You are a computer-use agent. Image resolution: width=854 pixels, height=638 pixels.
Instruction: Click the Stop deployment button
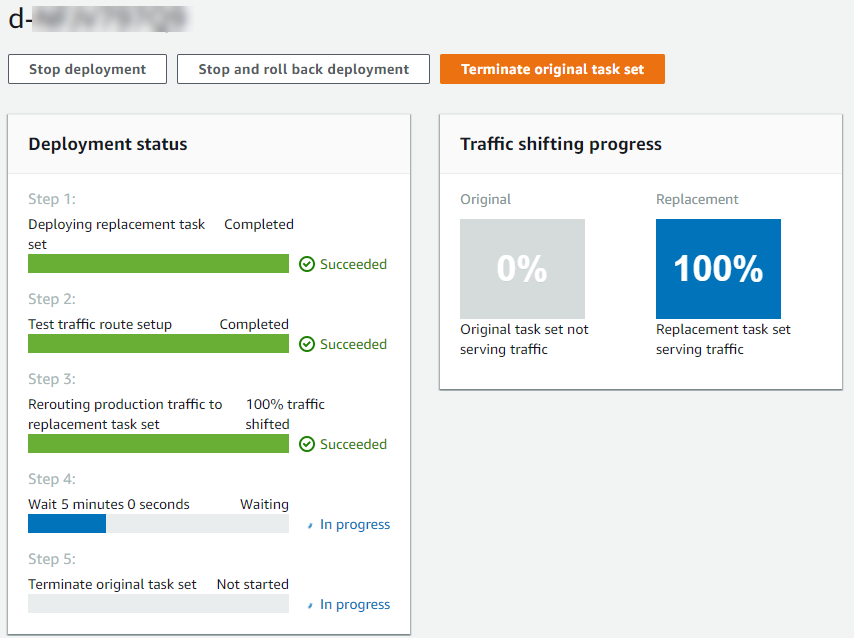[x=87, y=69]
